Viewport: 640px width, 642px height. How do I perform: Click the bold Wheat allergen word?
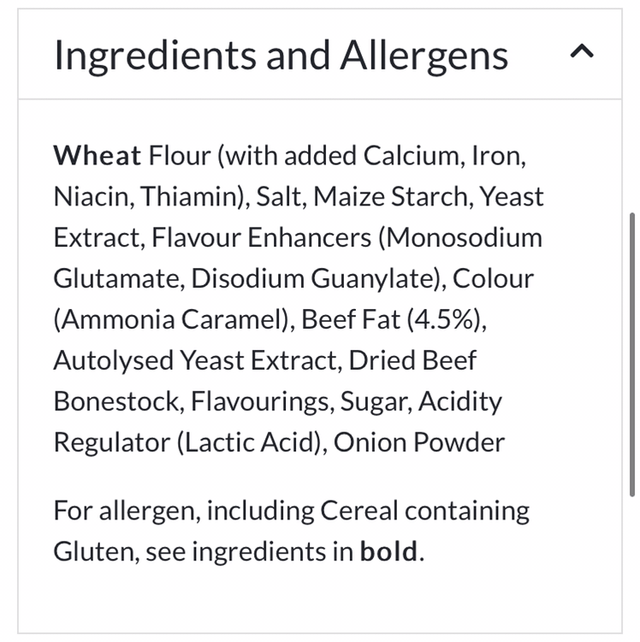click(98, 155)
